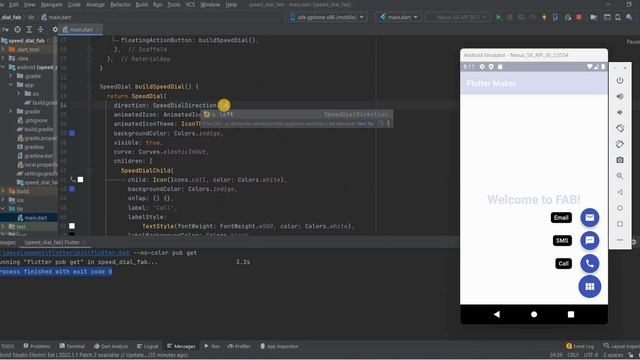Expand the ios folder
Image resolution: width=640 pixels, height=360 pixels.
(3, 200)
